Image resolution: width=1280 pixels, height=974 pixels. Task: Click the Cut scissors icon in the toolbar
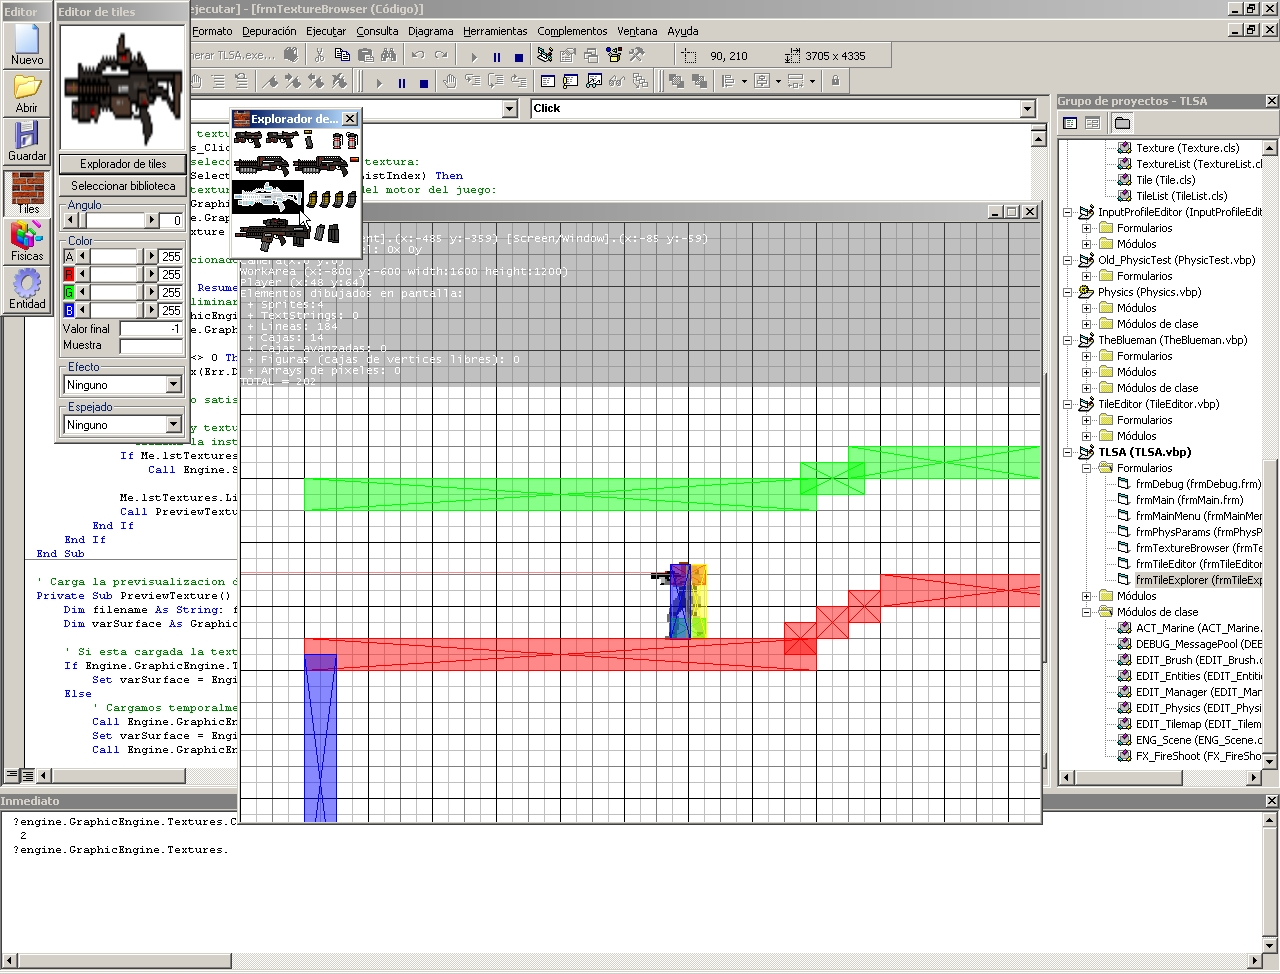pos(319,55)
